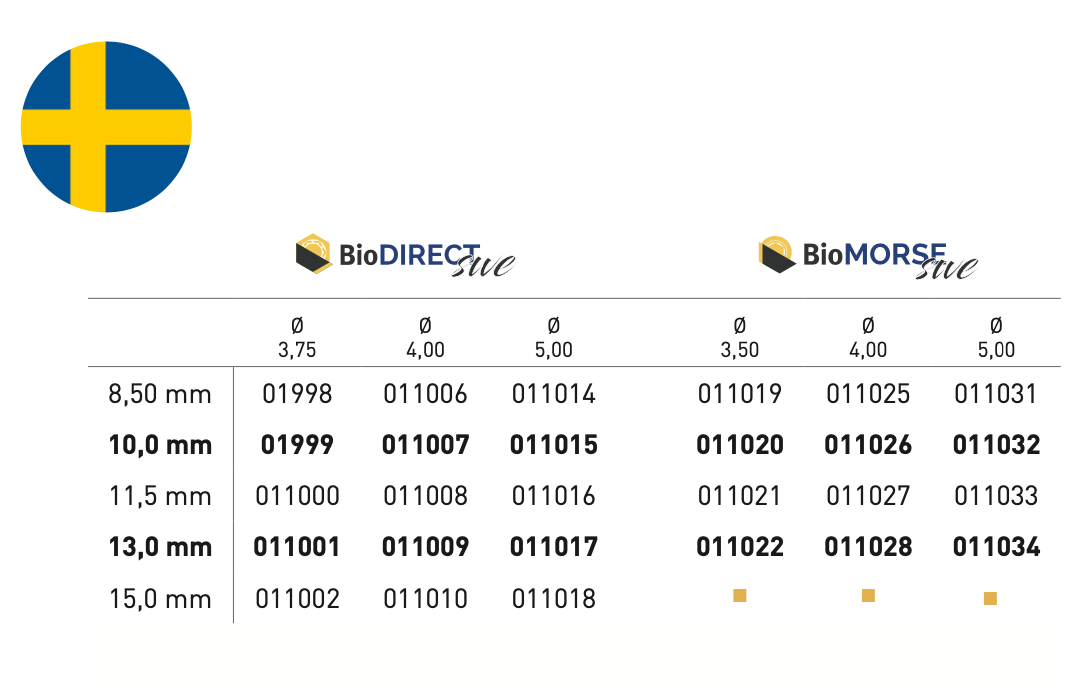1086x688 pixels.
Task: Select bold product code 011007
Action: tap(425, 445)
